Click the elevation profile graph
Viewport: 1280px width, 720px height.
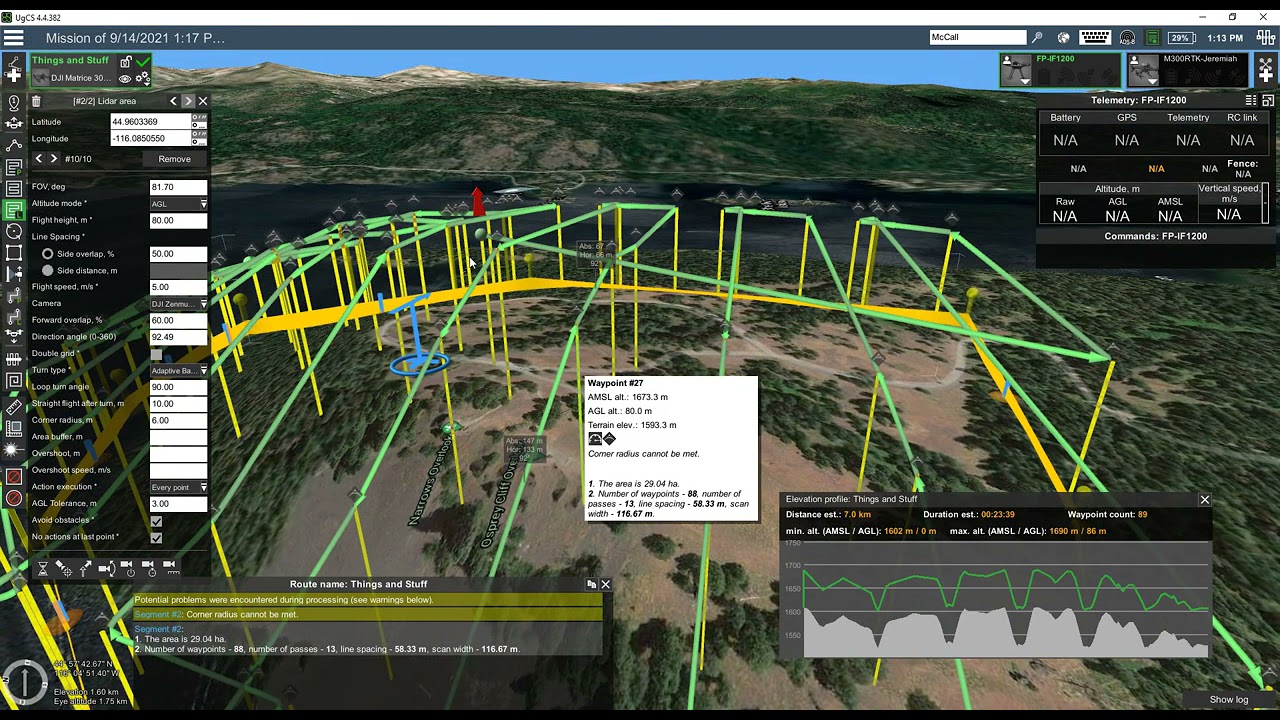[995, 598]
